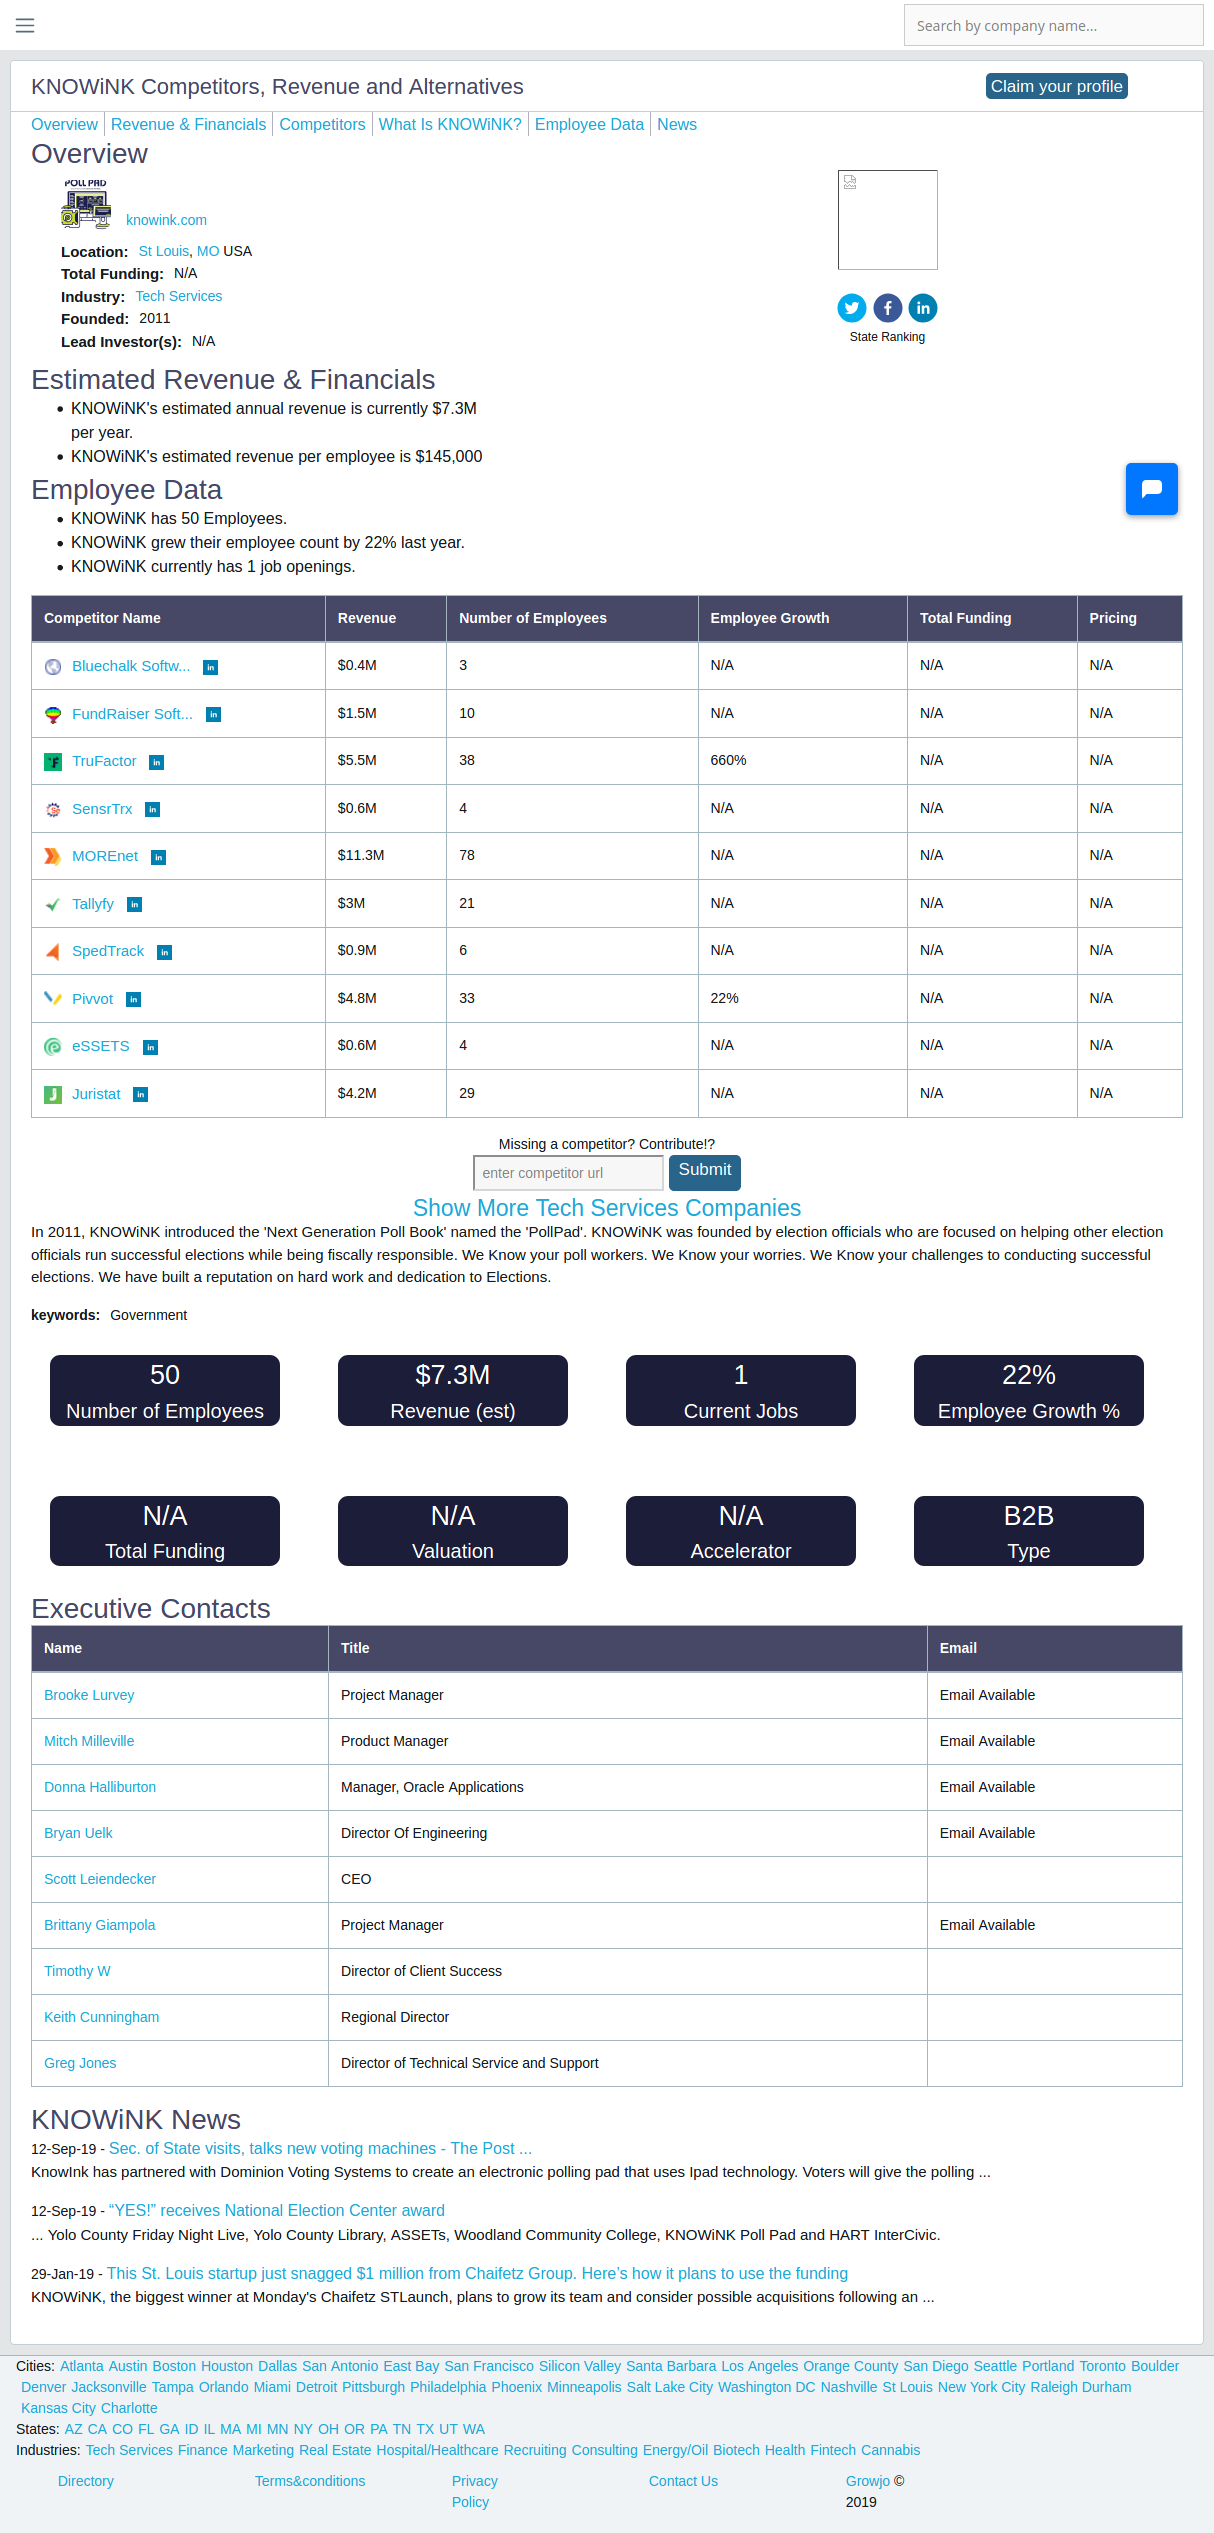Open SpedTrack's LinkedIn icon

[x=165, y=952]
